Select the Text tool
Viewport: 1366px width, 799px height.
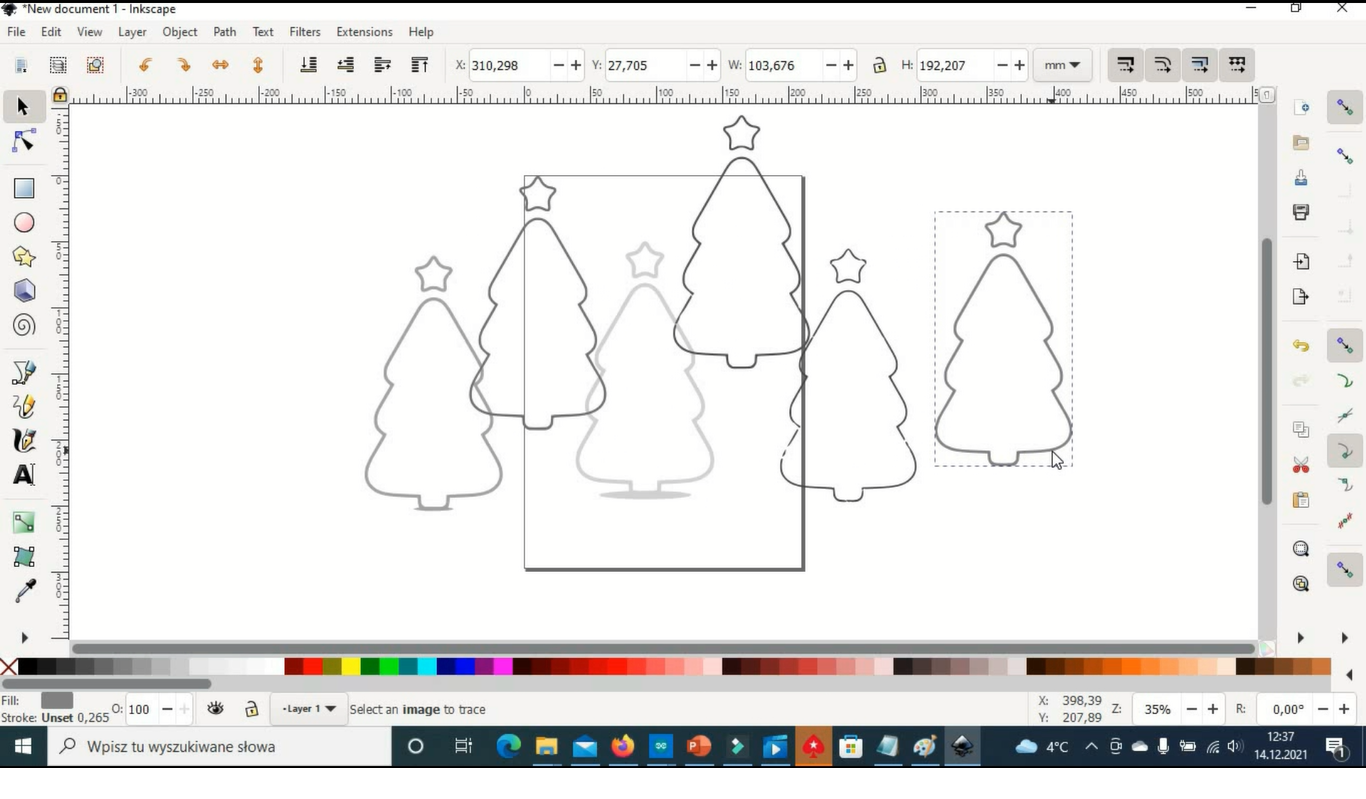pos(24,475)
